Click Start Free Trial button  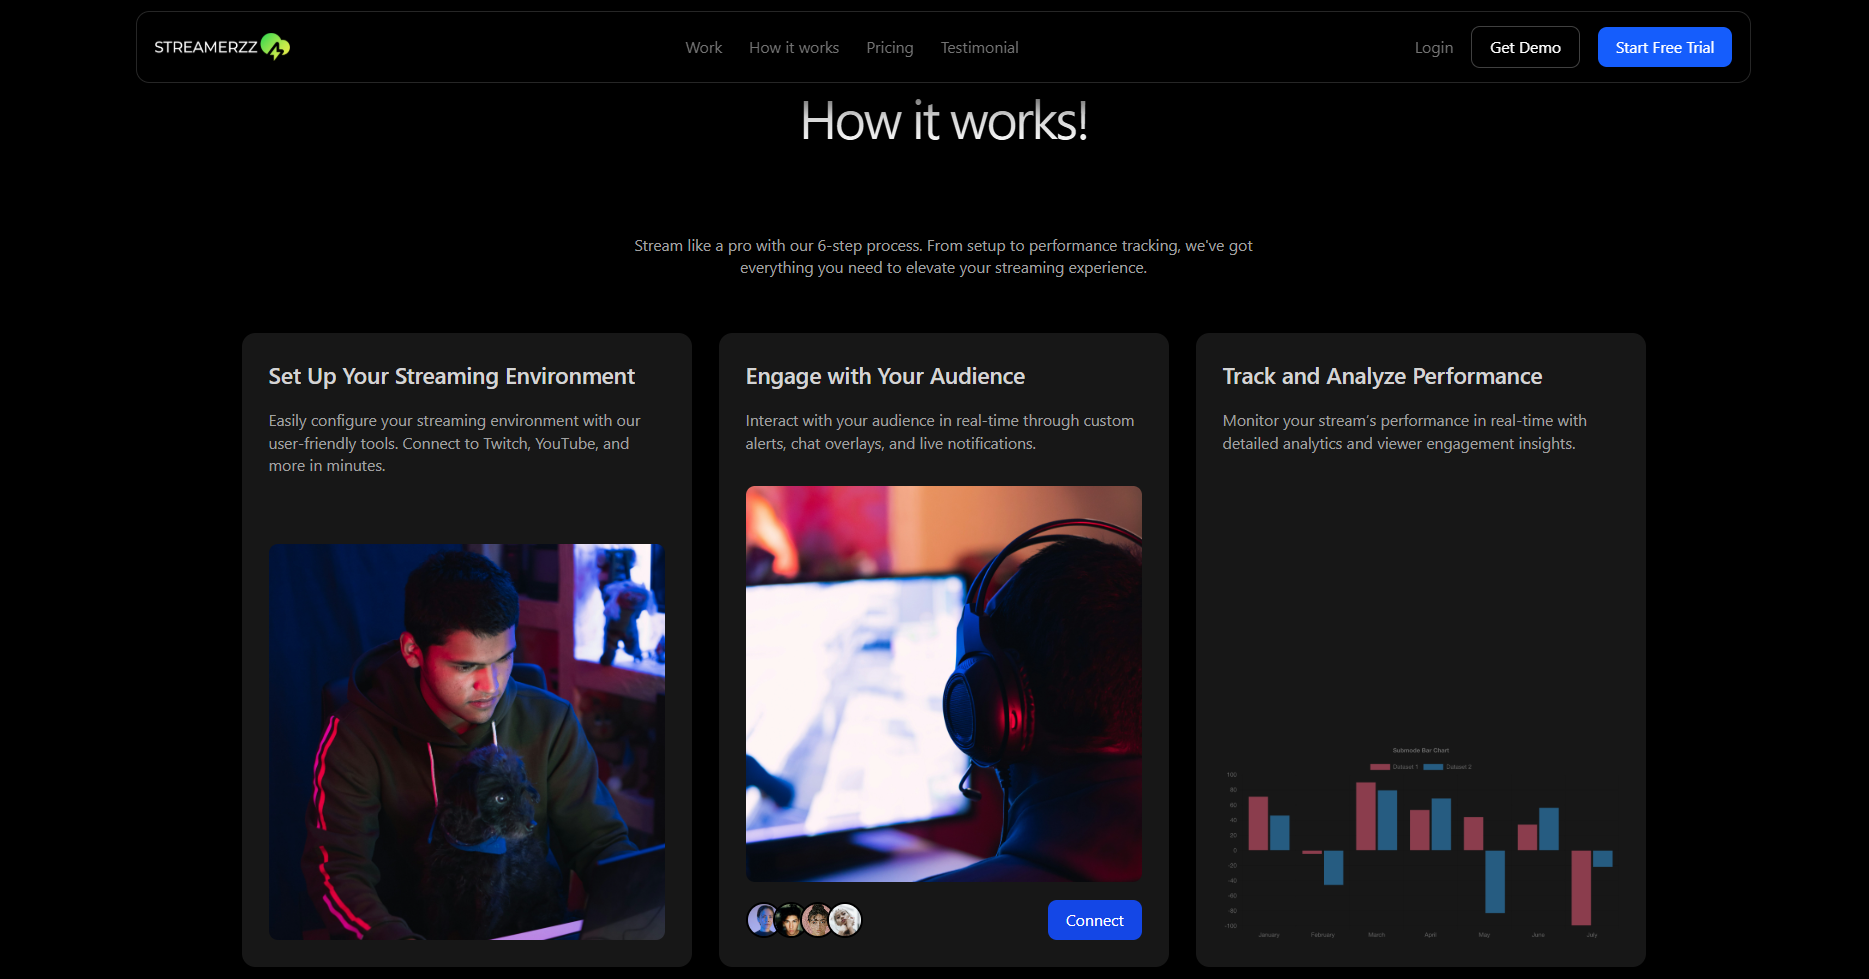[x=1664, y=47]
